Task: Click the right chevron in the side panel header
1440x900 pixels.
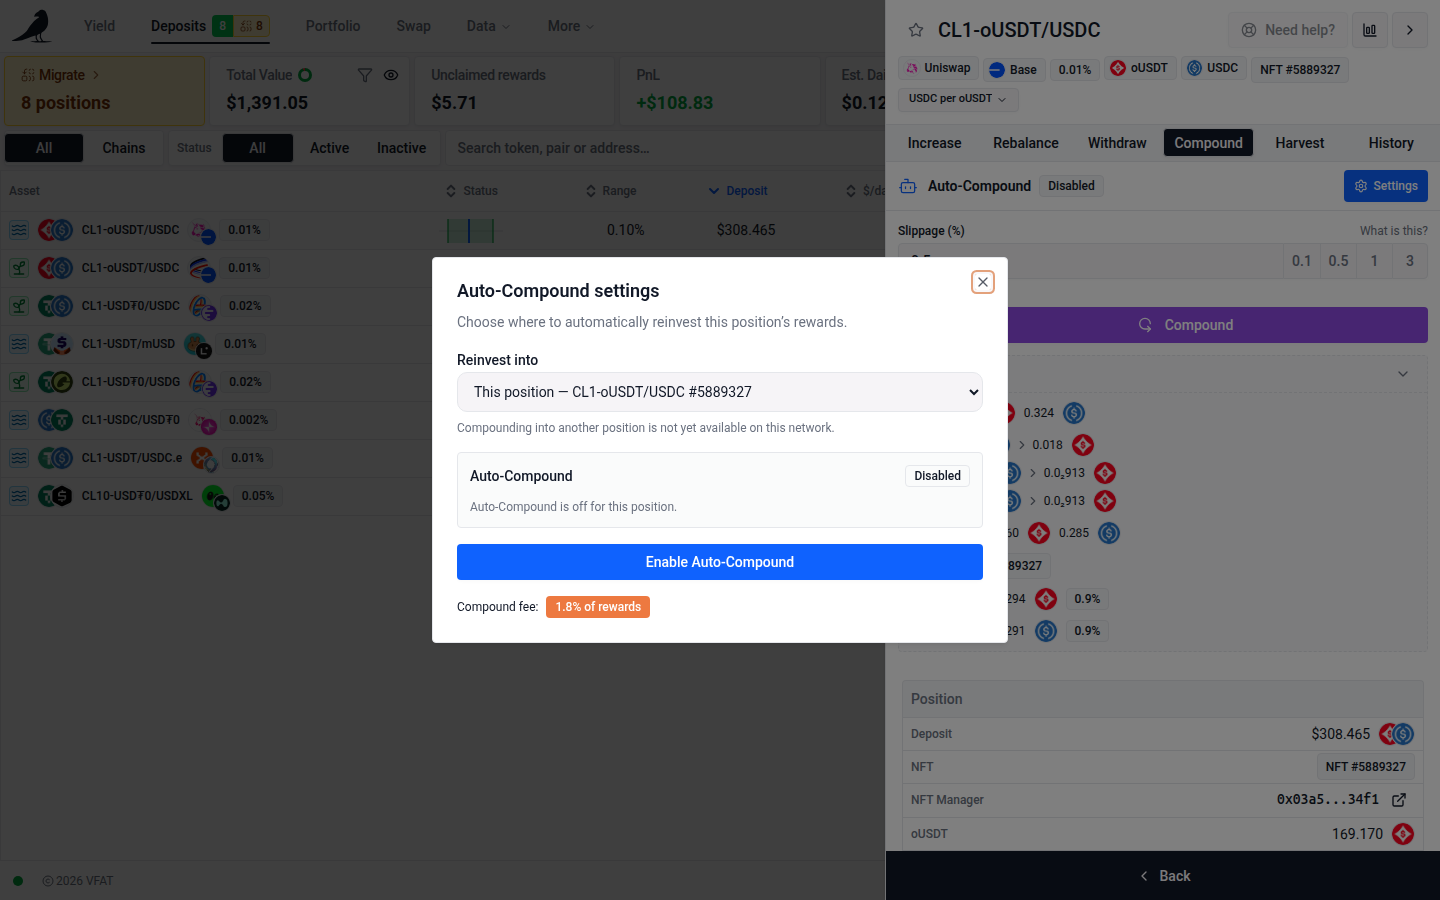Action: tap(1410, 30)
